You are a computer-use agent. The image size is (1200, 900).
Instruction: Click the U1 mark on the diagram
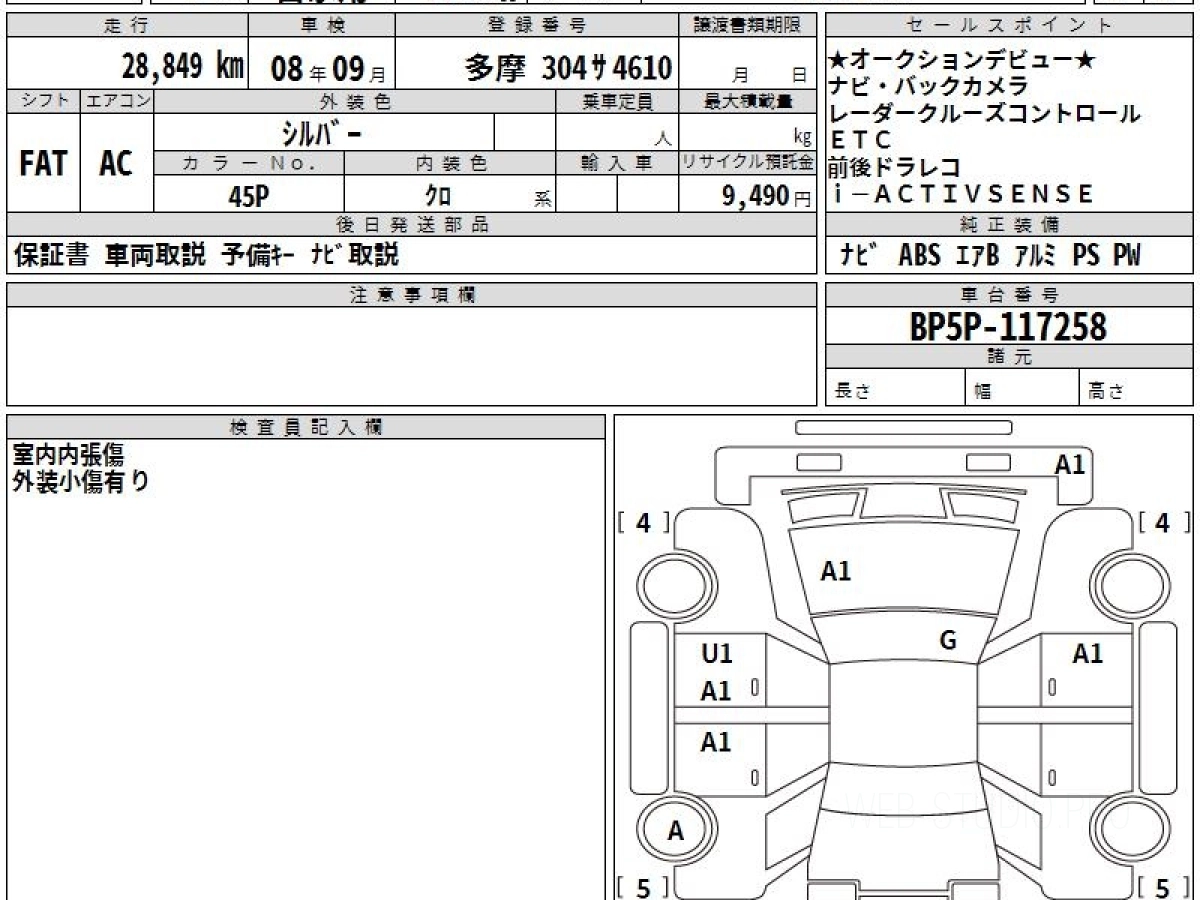717,654
